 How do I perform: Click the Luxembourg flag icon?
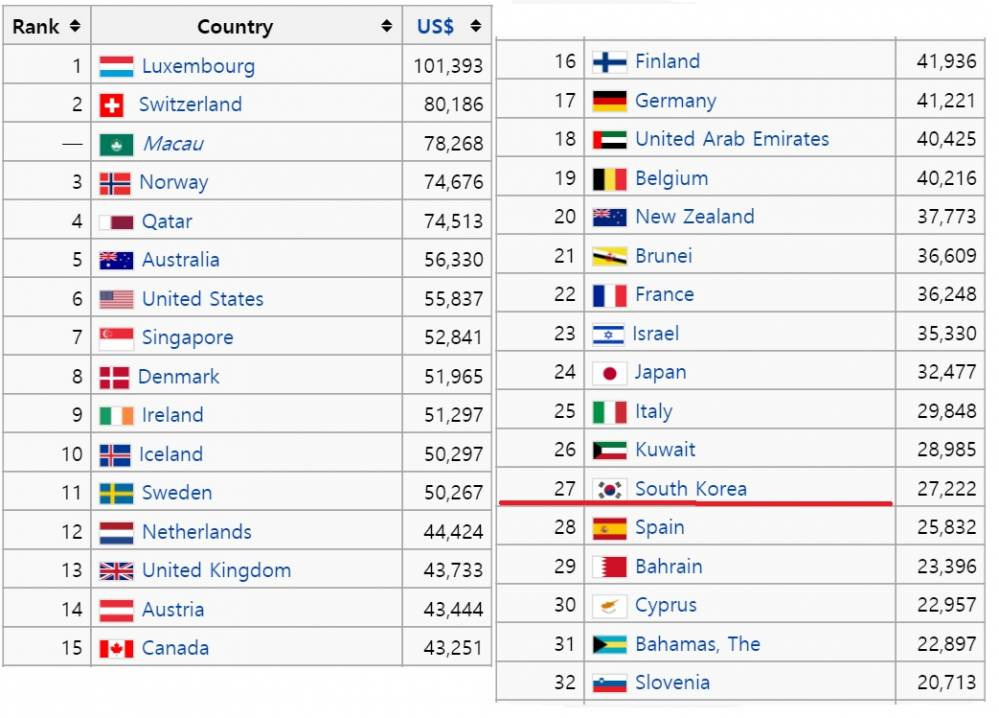(x=116, y=67)
